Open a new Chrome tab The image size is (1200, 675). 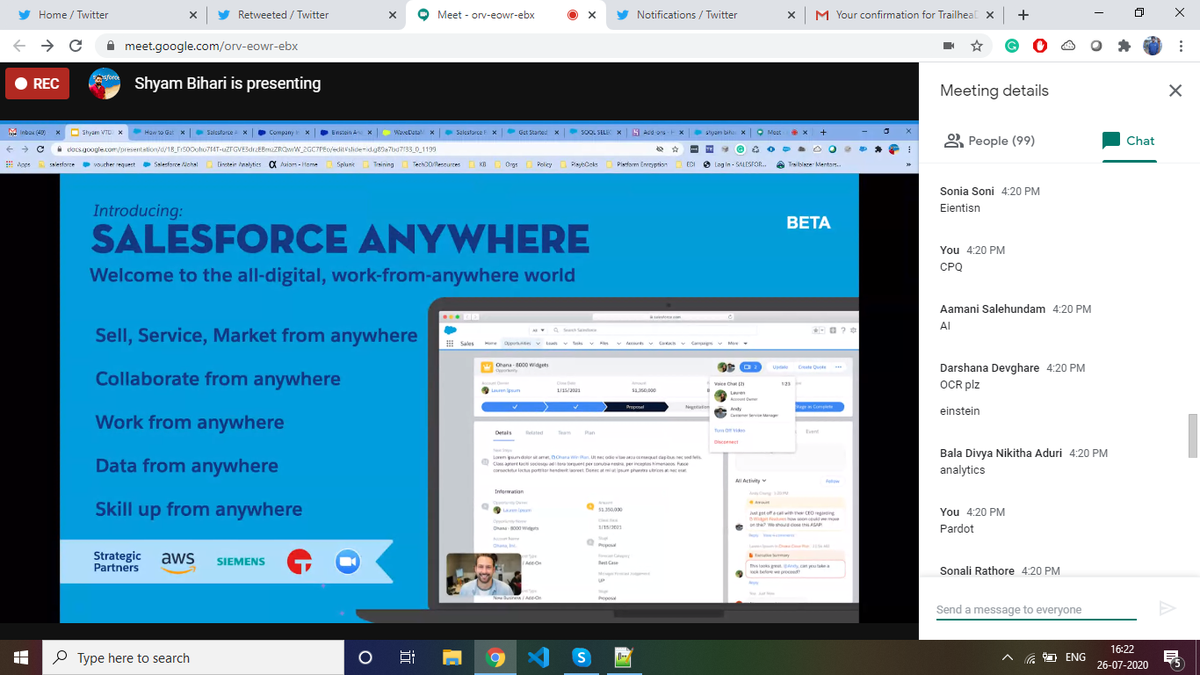(x=1022, y=15)
